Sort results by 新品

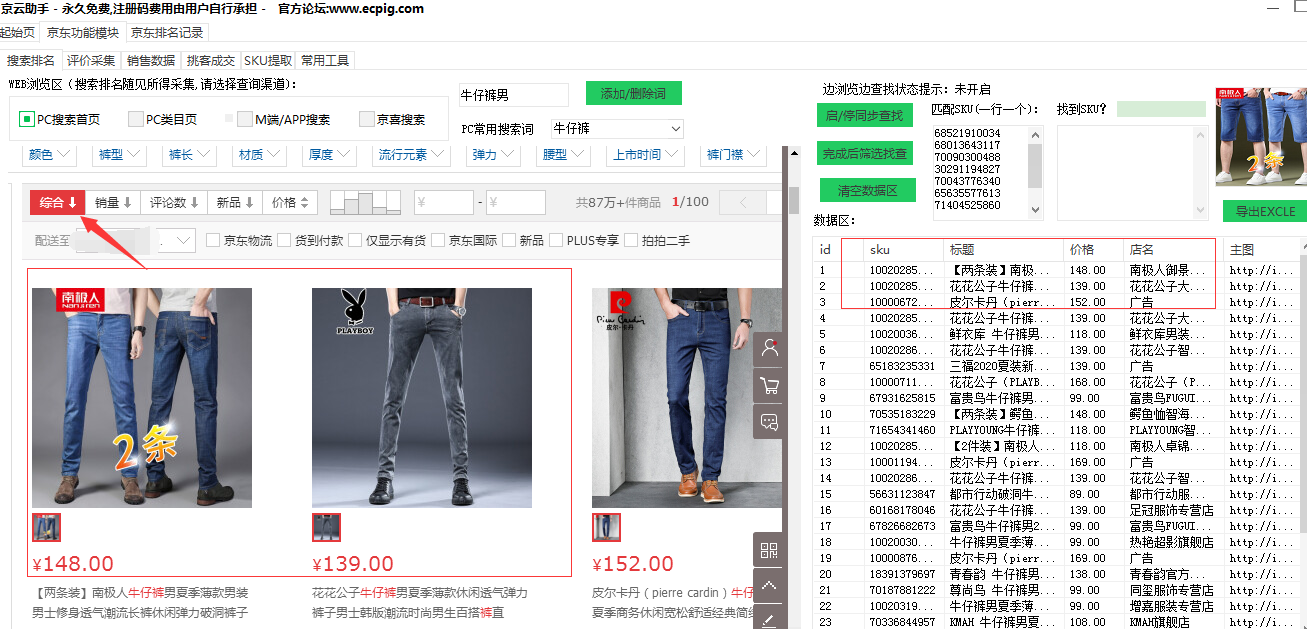pos(236,202)
